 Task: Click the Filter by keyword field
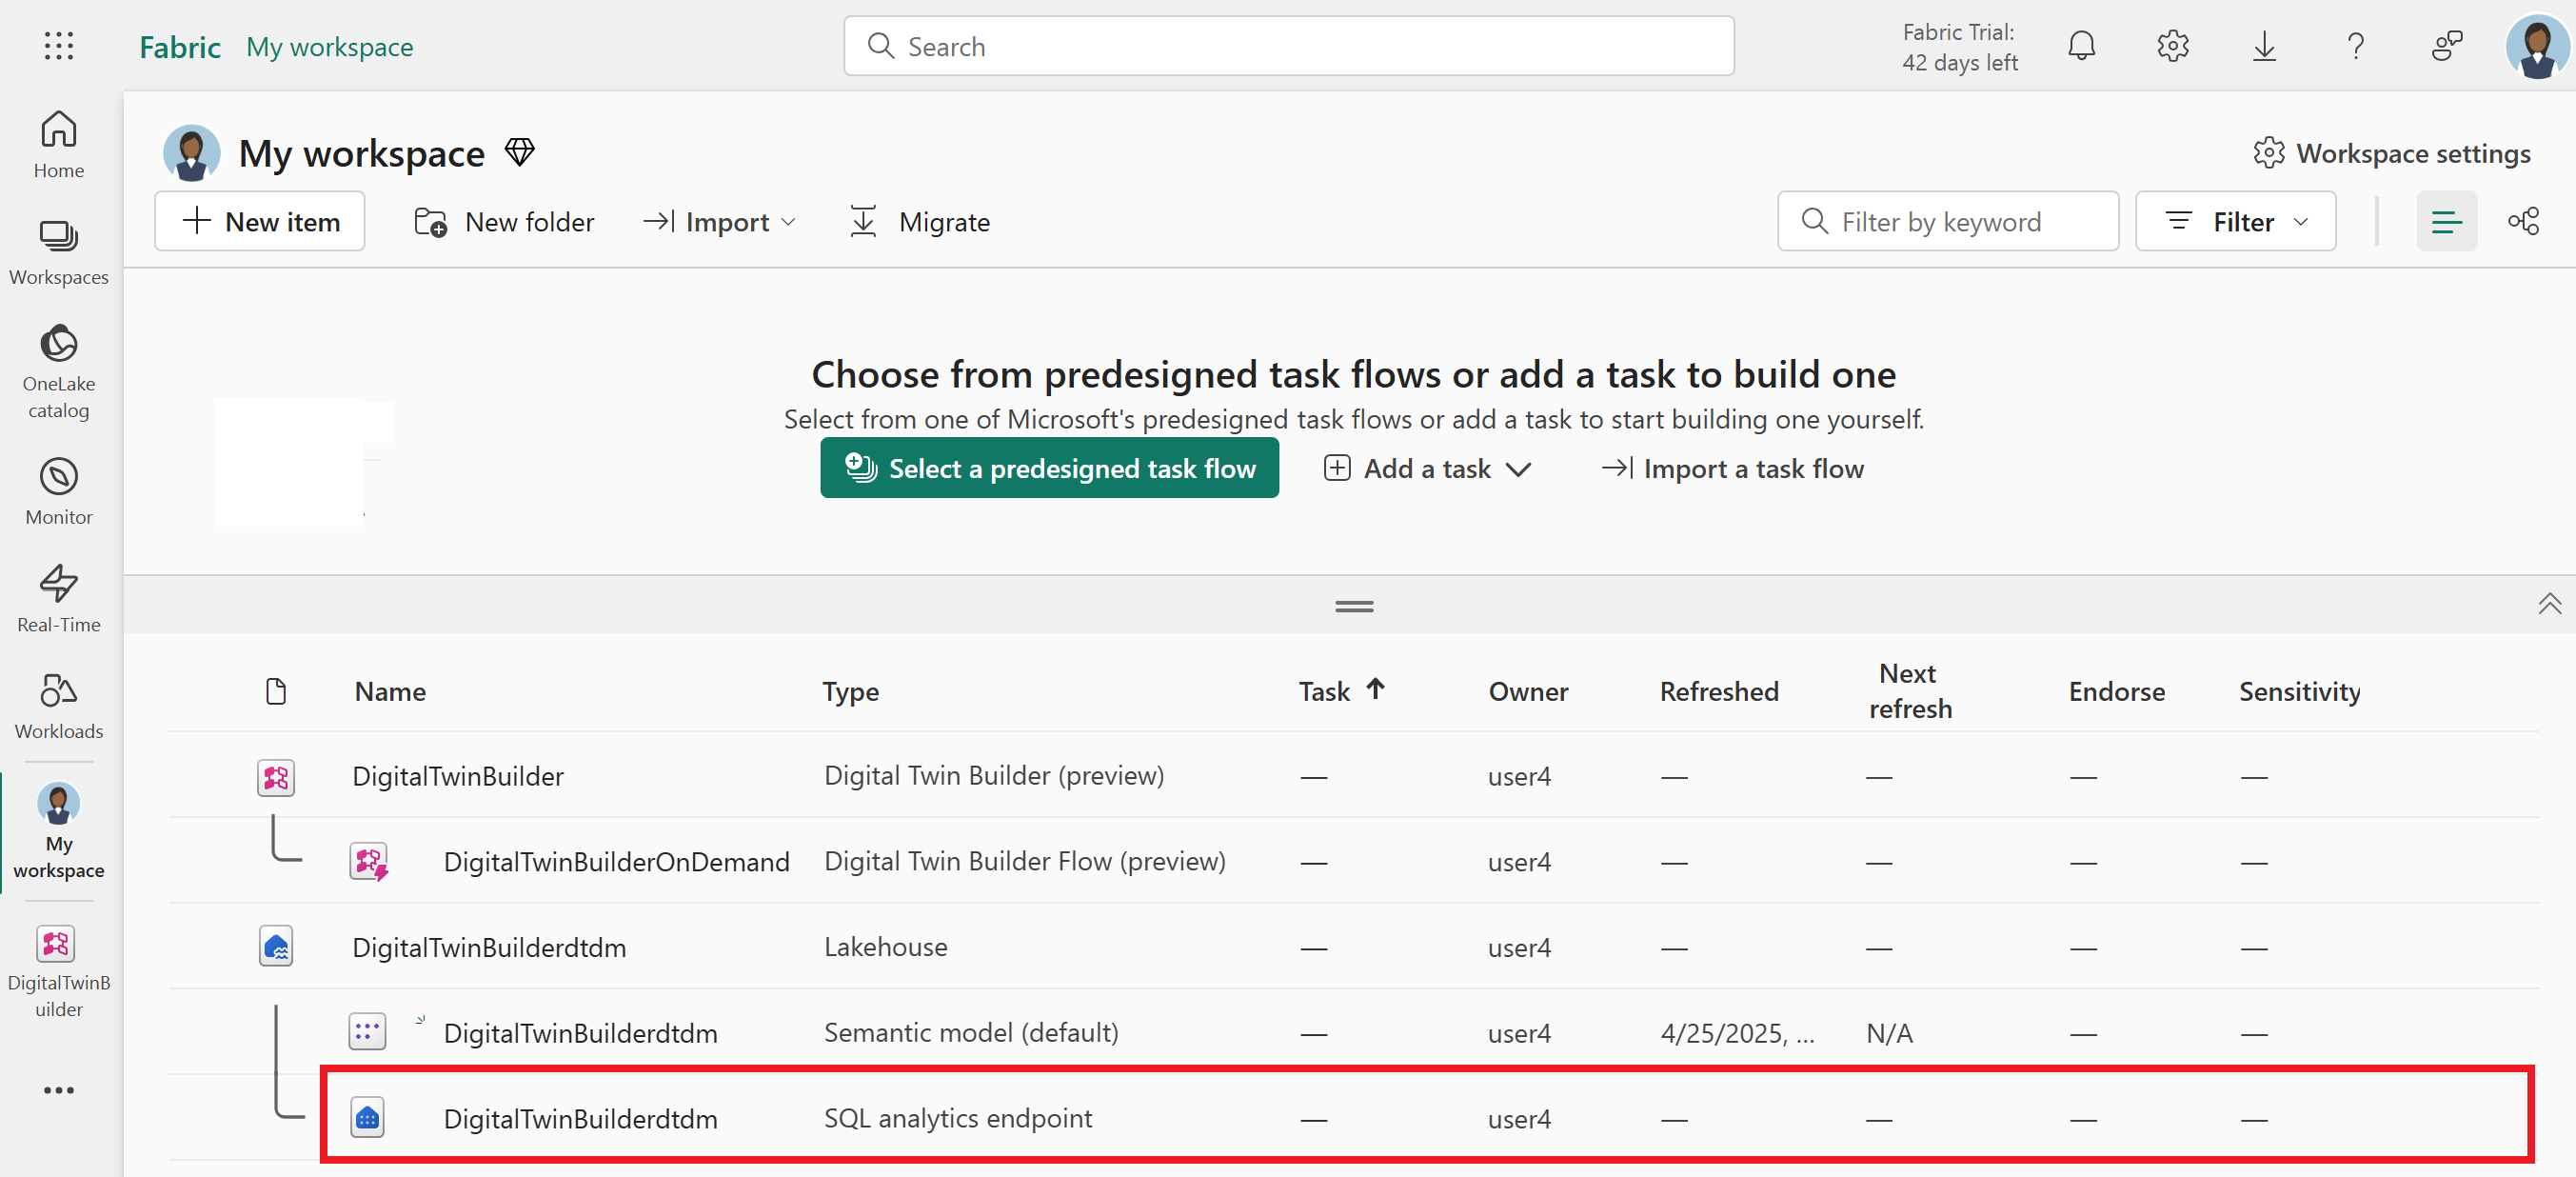click(1948, 221)
